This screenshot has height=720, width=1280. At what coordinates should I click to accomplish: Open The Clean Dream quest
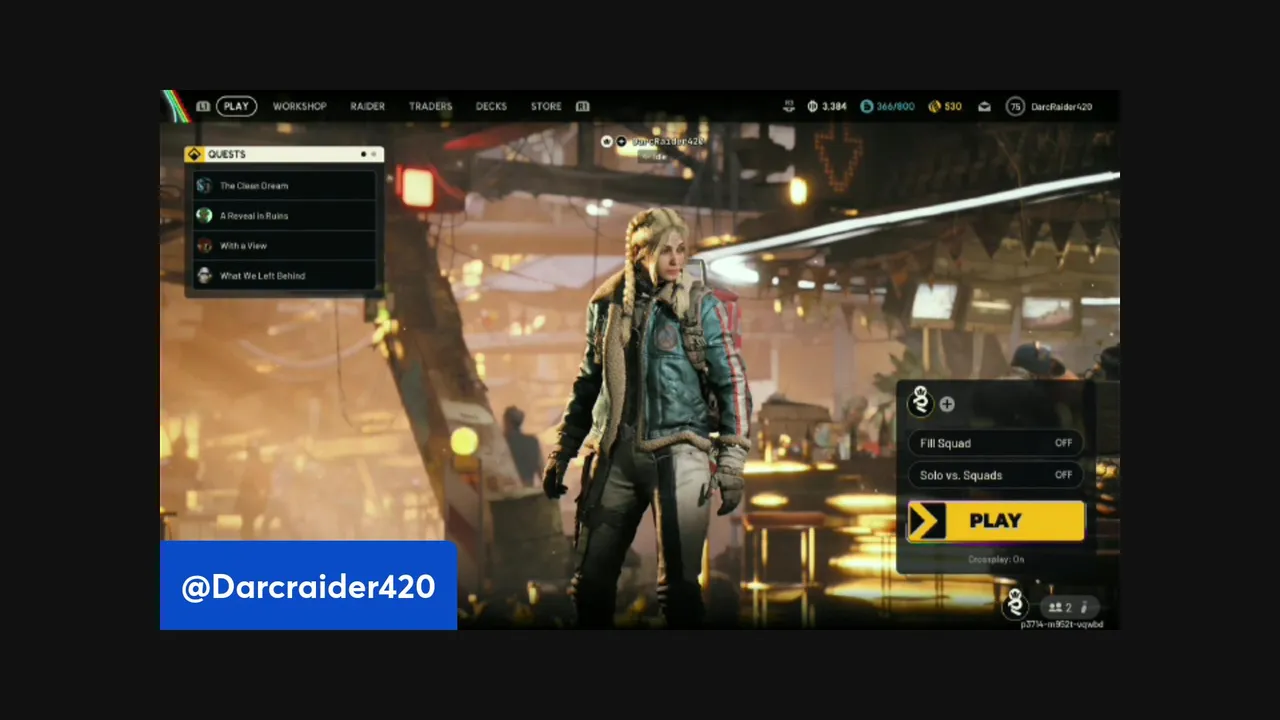click(284, 186)
